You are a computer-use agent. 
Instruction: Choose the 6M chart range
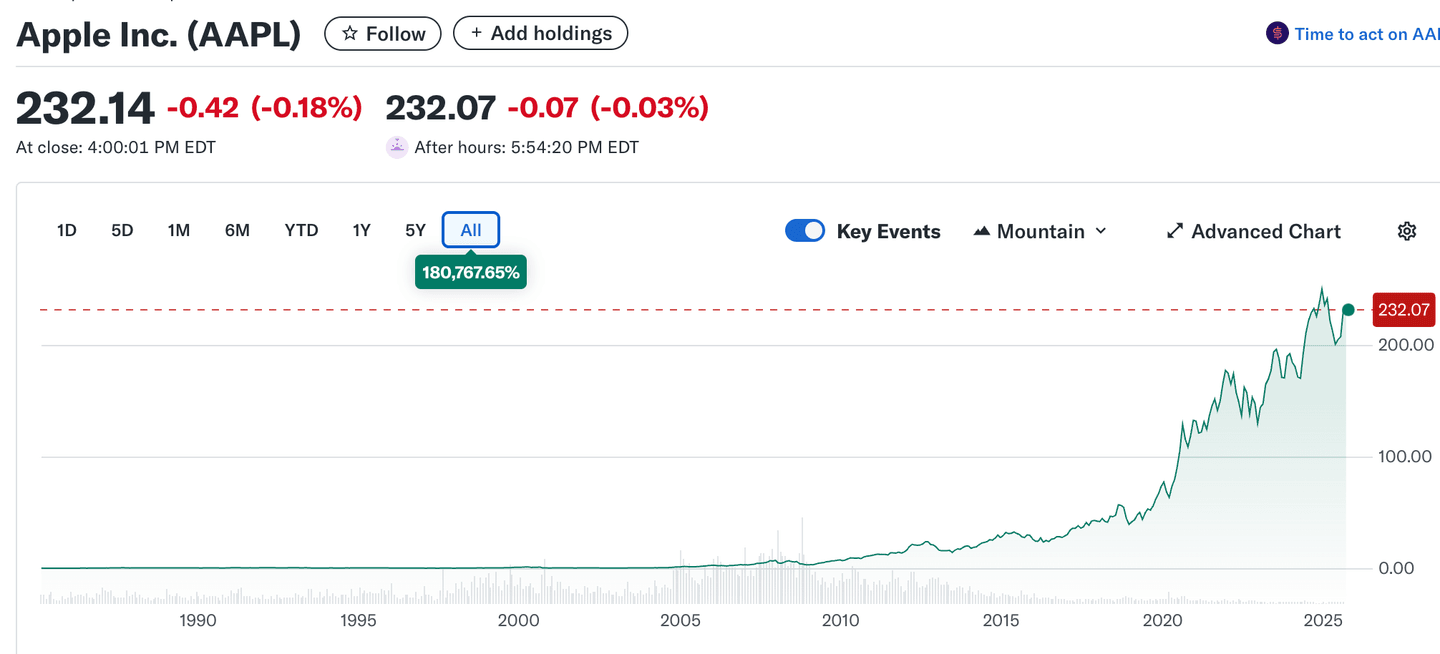click(x=237, y=231)
